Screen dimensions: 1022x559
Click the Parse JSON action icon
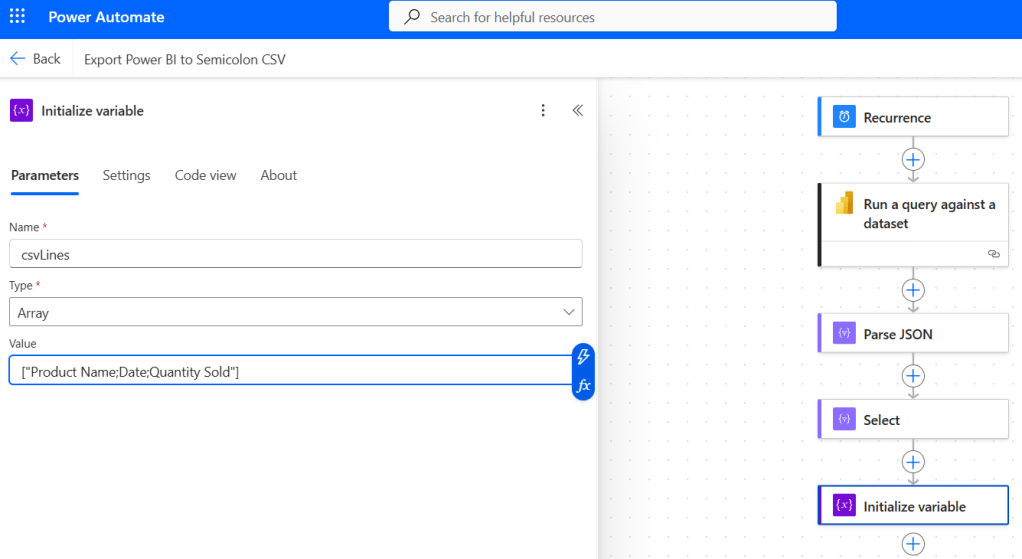[x=844, y=334]
